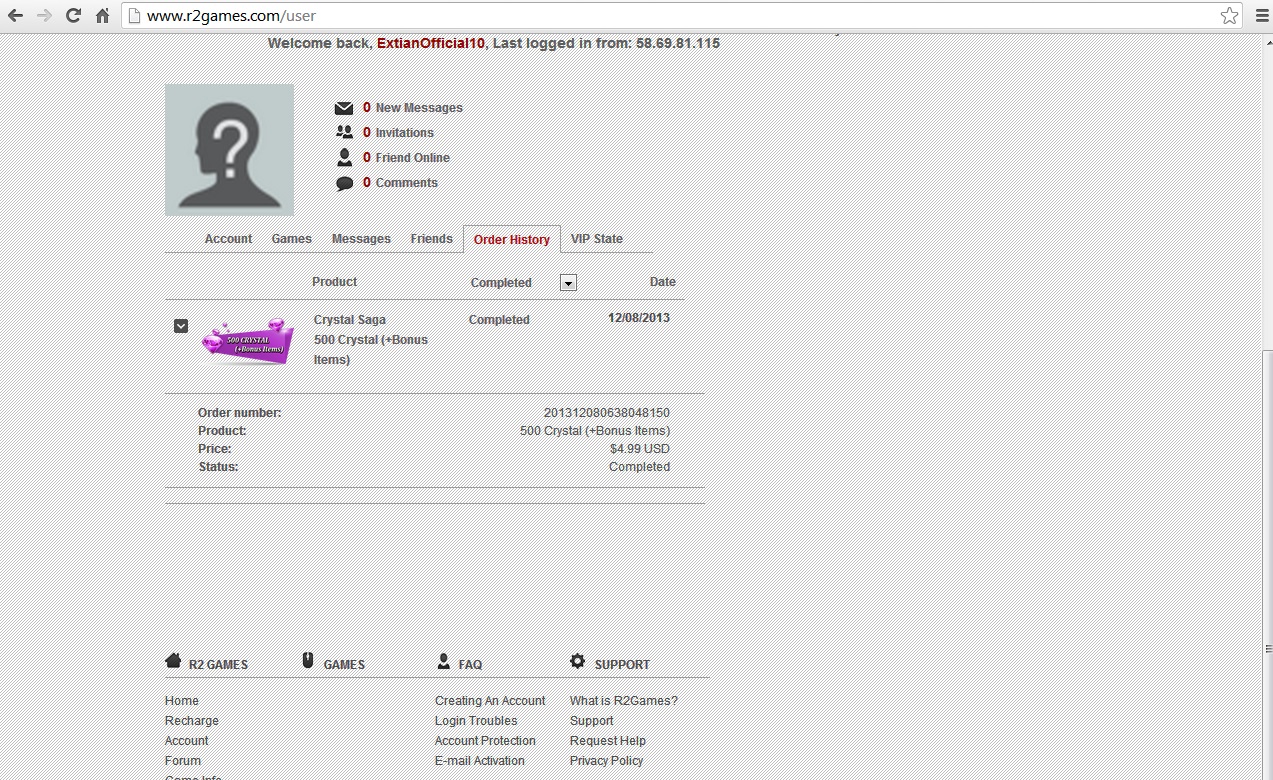Click the browser back arrow
Screen dimensions: 1273x780
(15, 16)
